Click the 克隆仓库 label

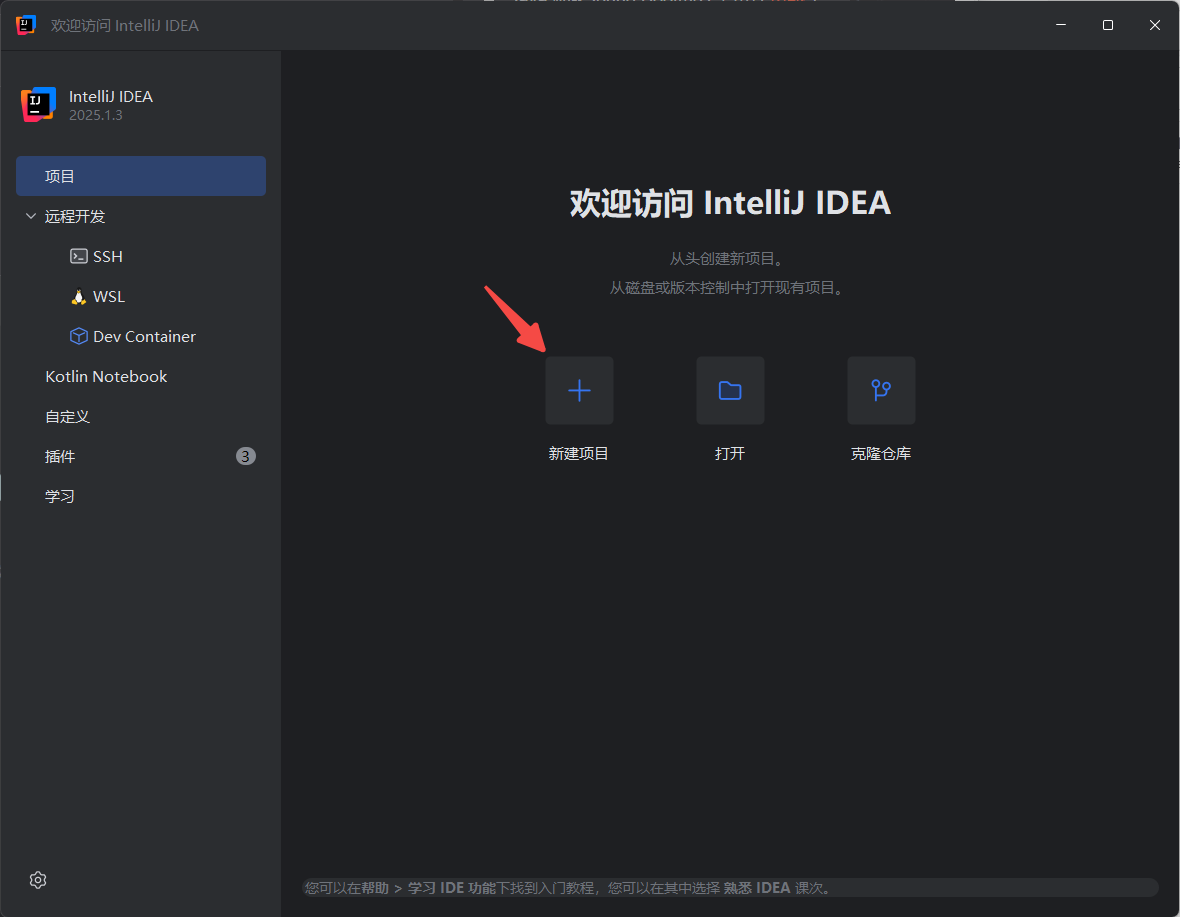click(x=881, y=454)
